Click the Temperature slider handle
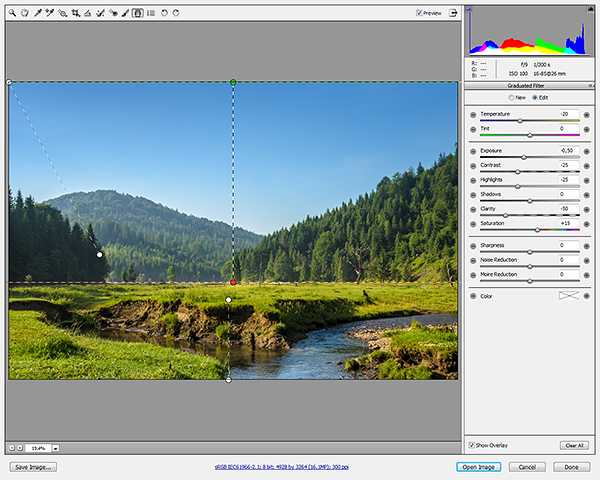The height and width of the screenshot is (480, 600). 520,121
